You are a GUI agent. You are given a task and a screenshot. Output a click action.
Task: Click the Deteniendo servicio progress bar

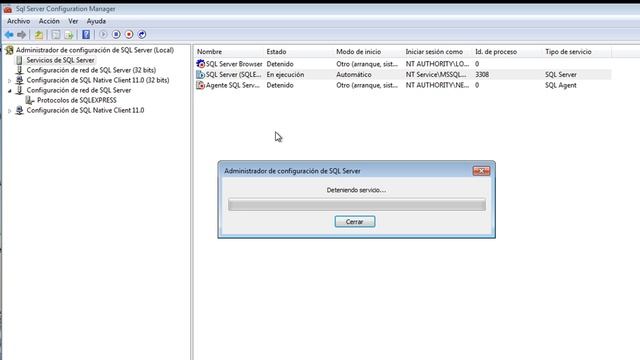coord(357,204)
